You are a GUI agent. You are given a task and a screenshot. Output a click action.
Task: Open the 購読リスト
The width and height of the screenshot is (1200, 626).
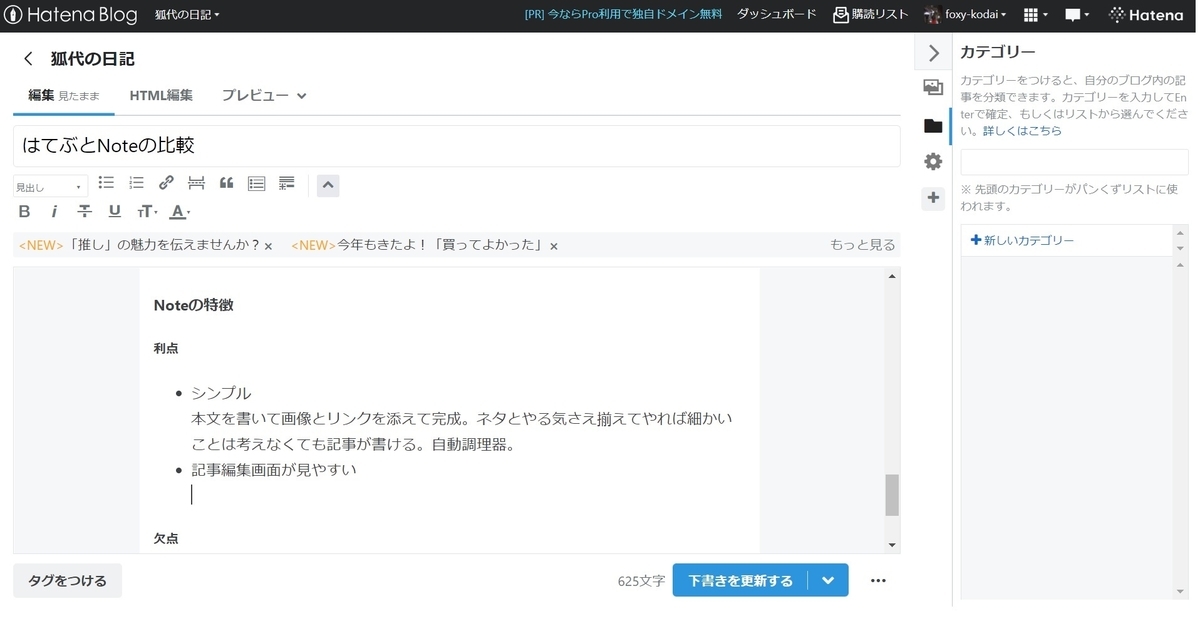click(871, 15)
